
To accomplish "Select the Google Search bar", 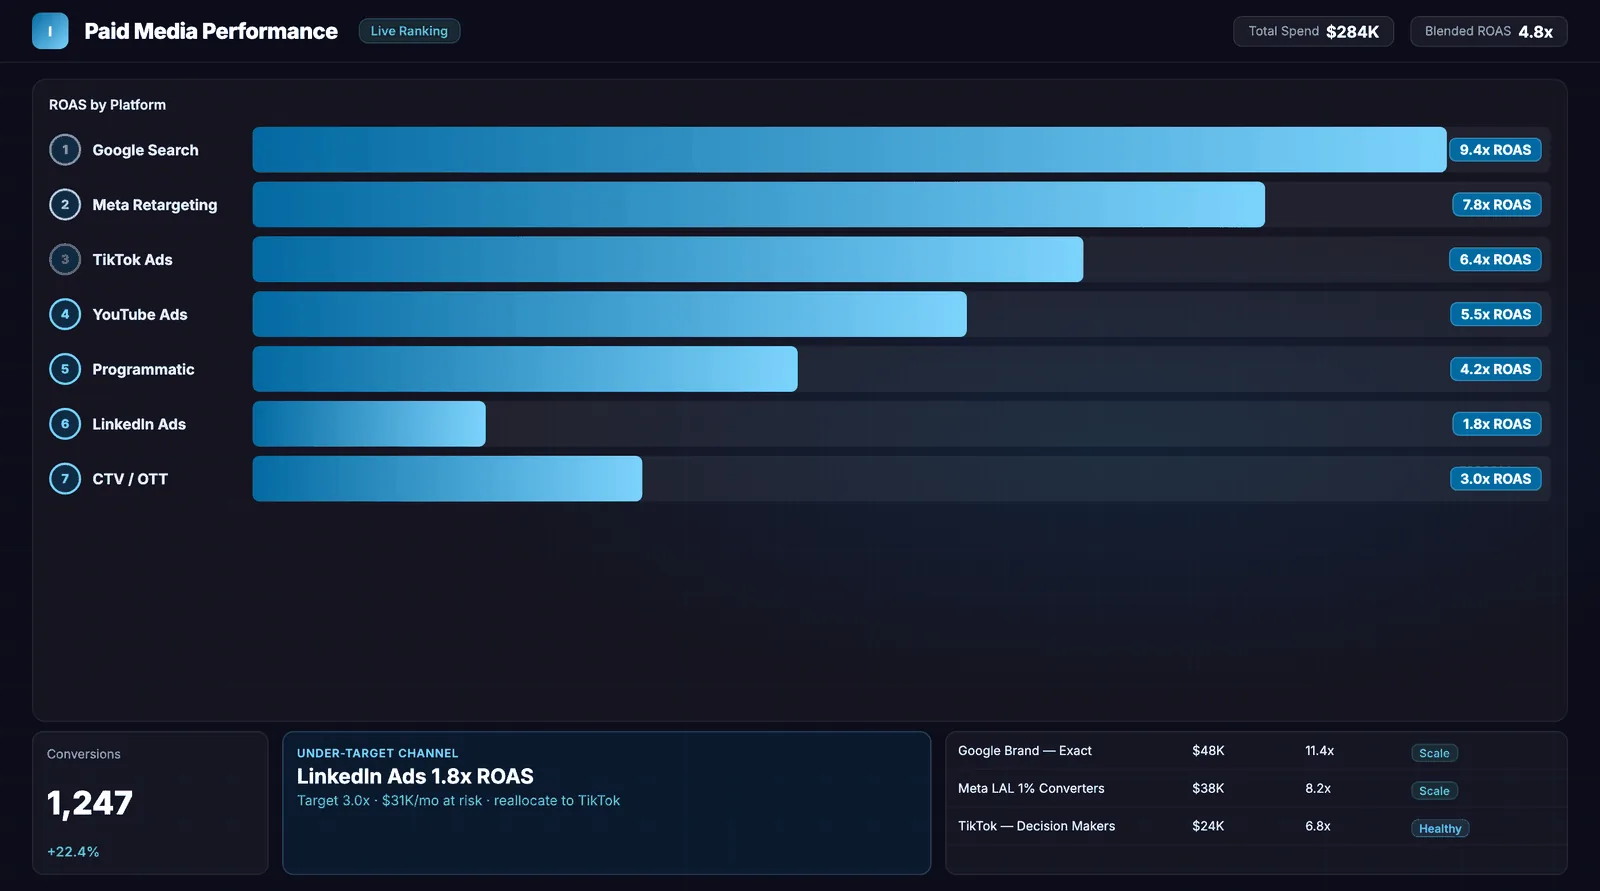I will pos(849,150).
